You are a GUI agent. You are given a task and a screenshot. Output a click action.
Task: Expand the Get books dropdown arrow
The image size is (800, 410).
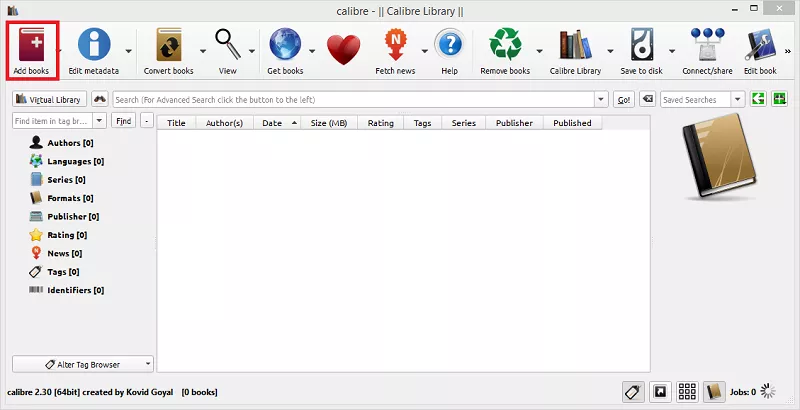coord(312,50)
